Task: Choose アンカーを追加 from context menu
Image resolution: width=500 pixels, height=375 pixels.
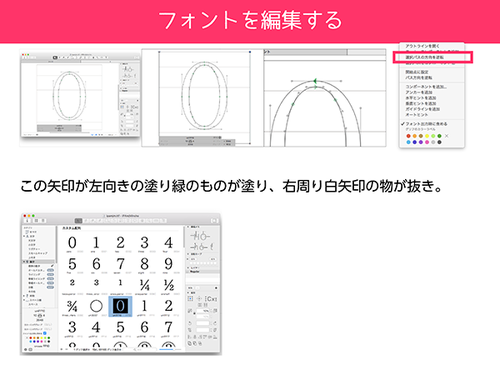Action: pyautogui.click(x=419, y=92)
